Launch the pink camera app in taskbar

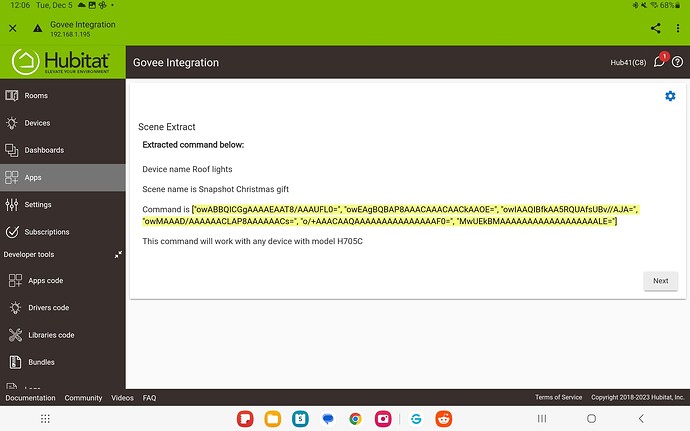383,419
